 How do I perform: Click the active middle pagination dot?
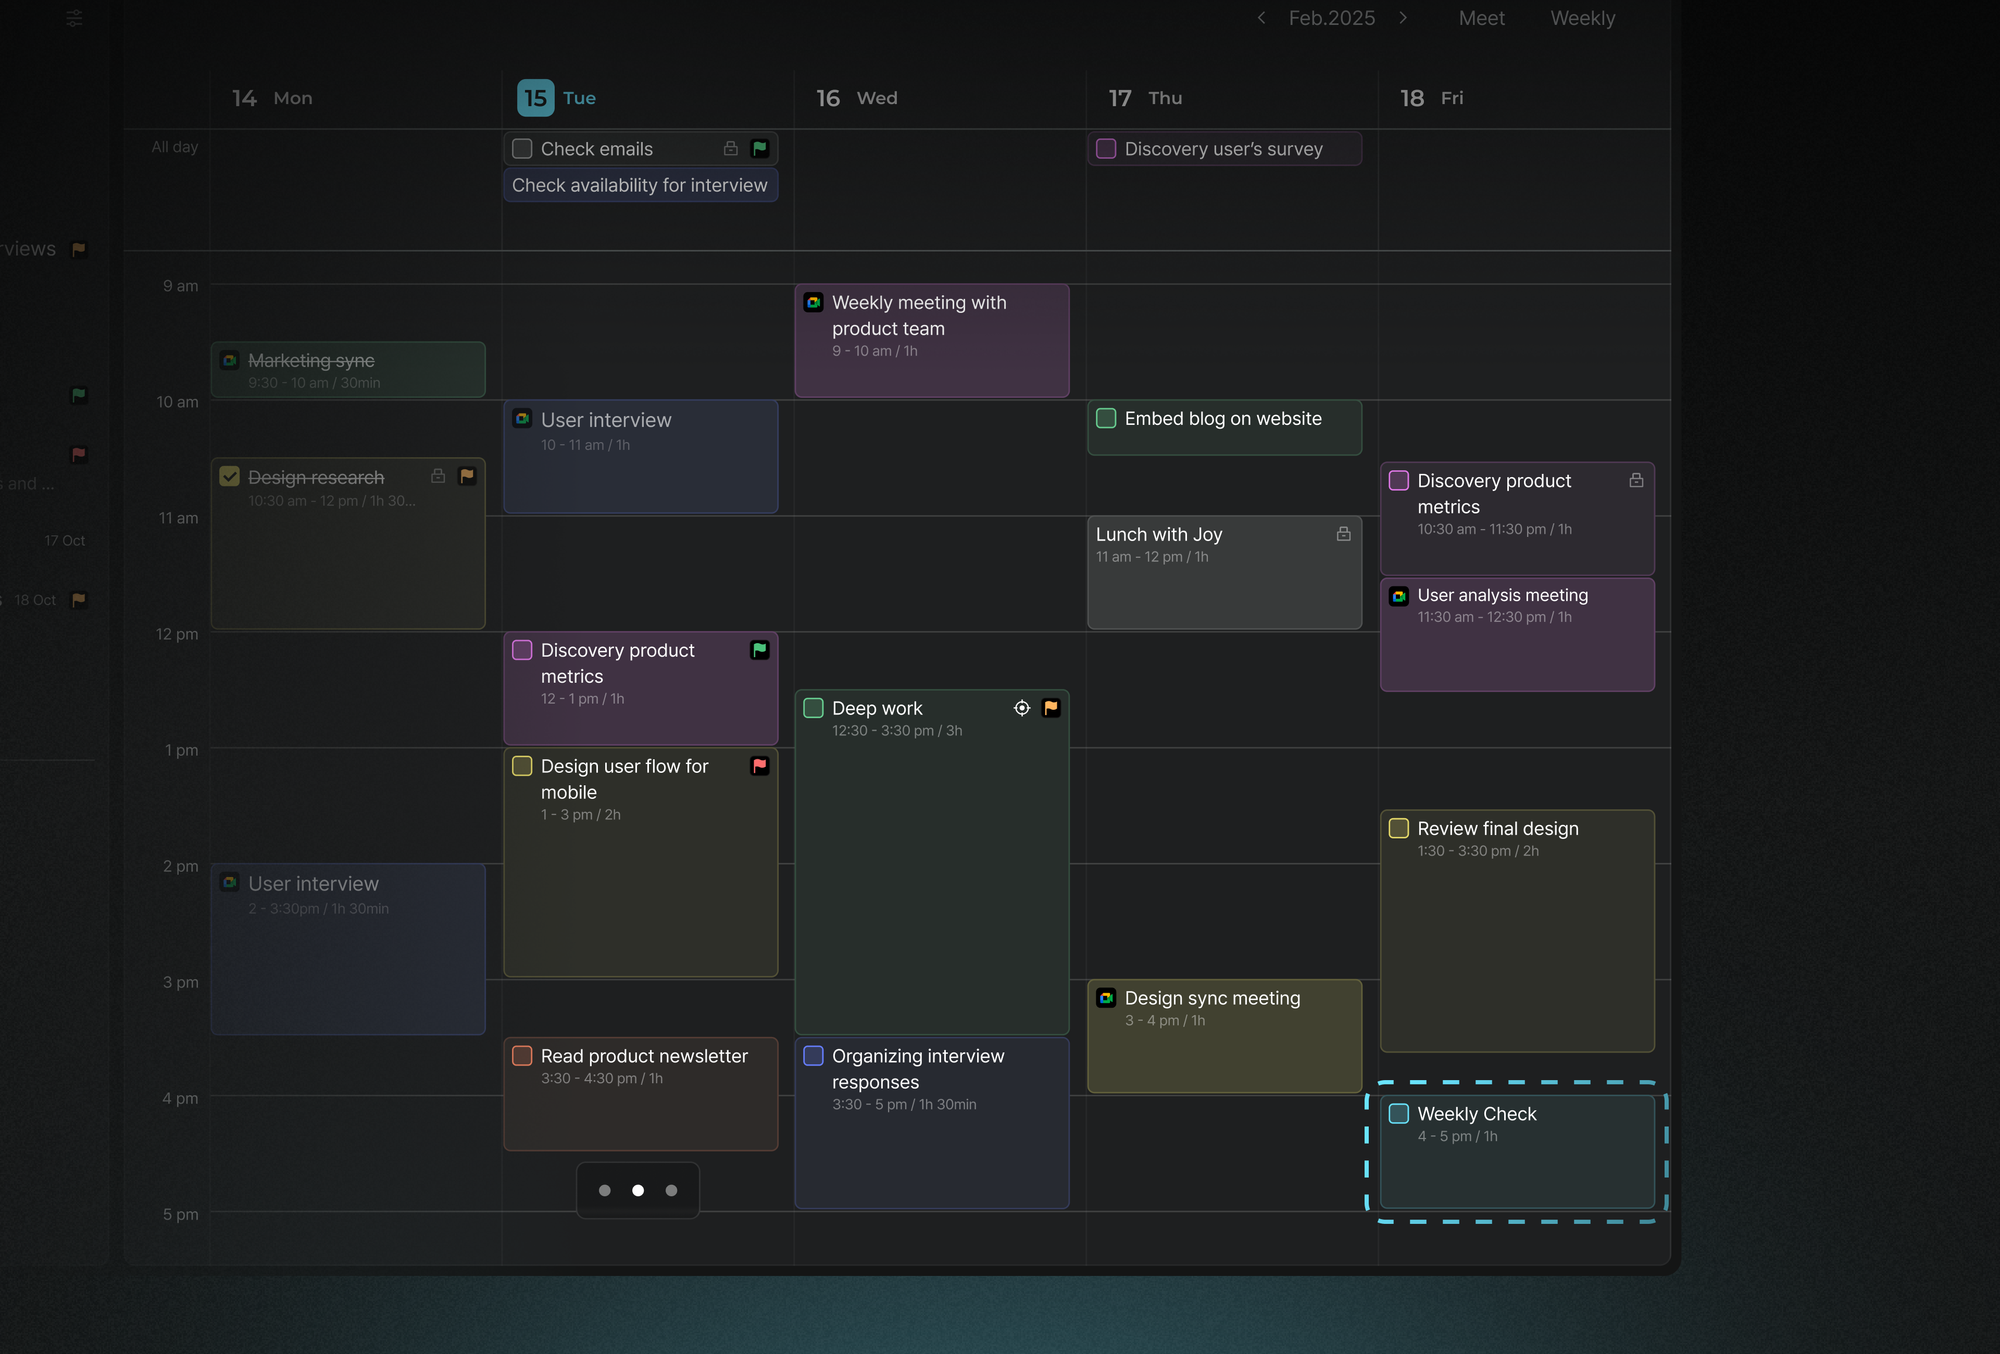[638, 1190]
